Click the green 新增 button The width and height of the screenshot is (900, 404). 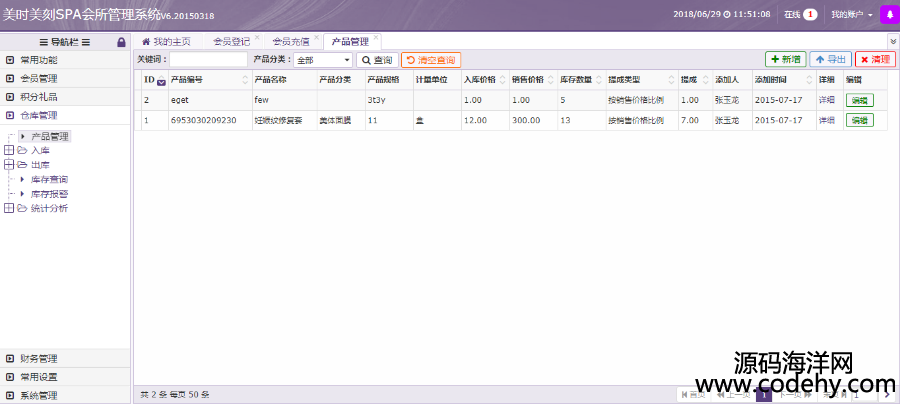tap(785, 60)
